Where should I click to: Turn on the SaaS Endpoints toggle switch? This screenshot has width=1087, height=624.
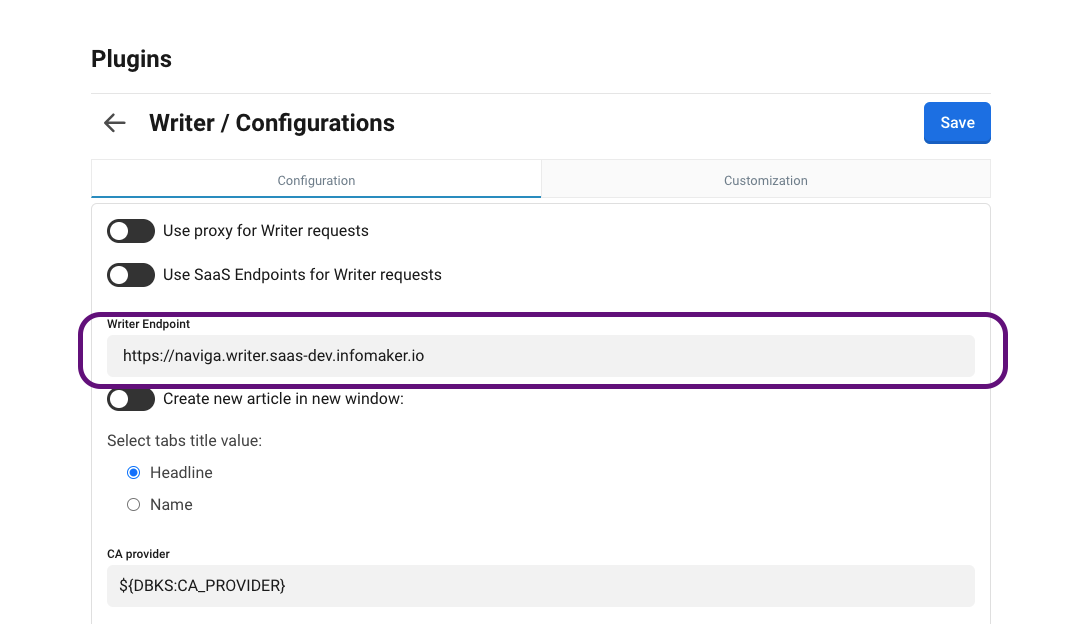click(131, 274)
